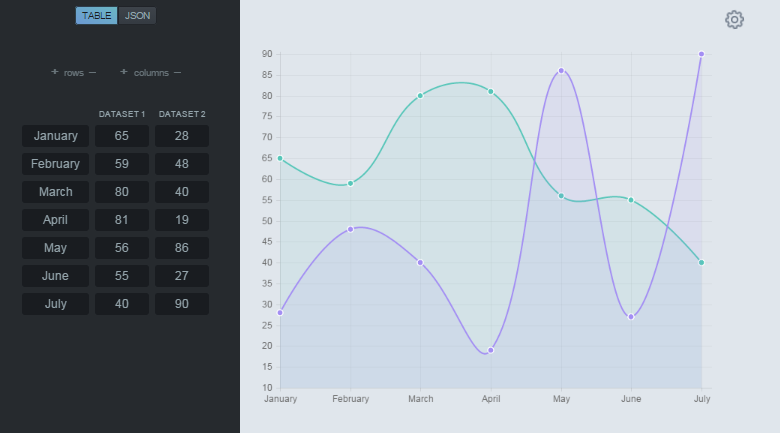Click the April Dataset 1 cell showing 81
780x433 pixels.
point(122,220)
